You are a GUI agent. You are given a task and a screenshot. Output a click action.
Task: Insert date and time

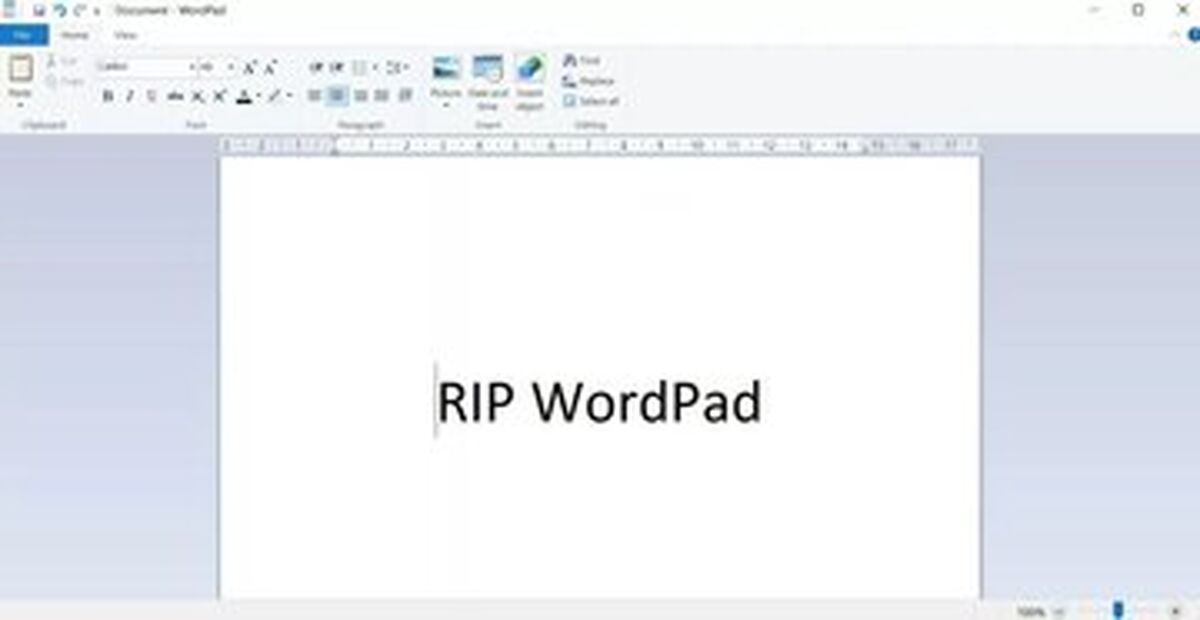[488, 83]
